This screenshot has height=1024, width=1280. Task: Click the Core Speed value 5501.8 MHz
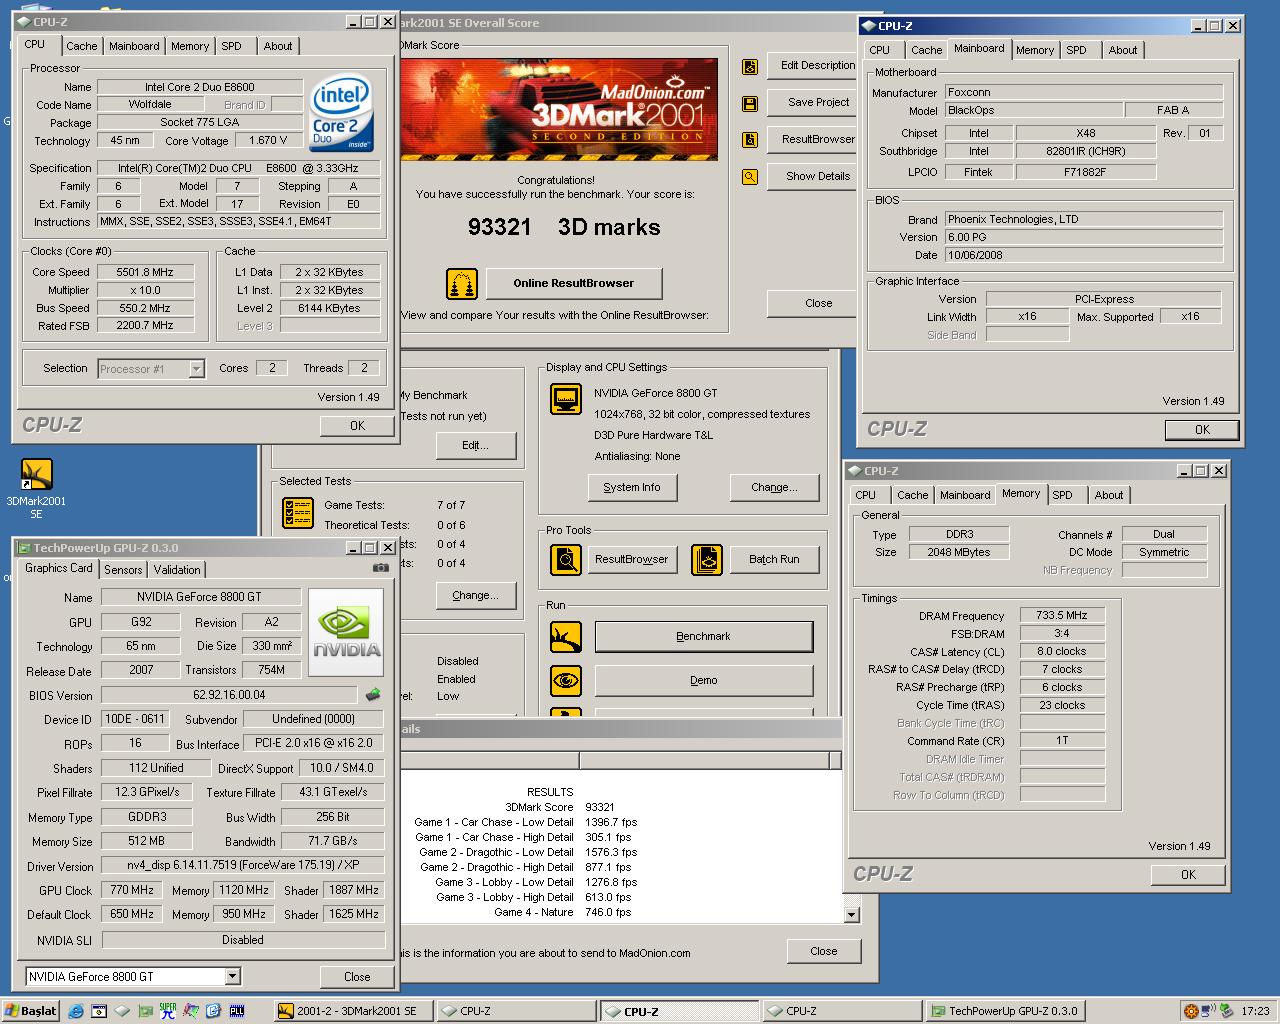point(146,272)
